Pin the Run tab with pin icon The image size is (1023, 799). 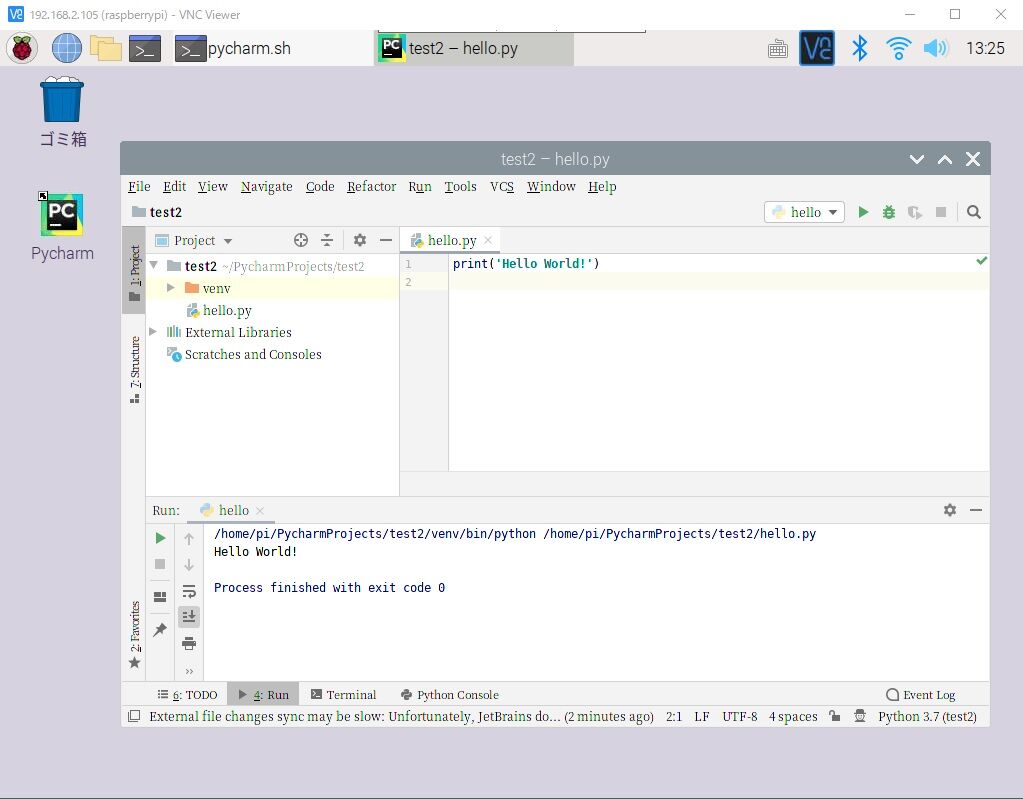[160, 629]
